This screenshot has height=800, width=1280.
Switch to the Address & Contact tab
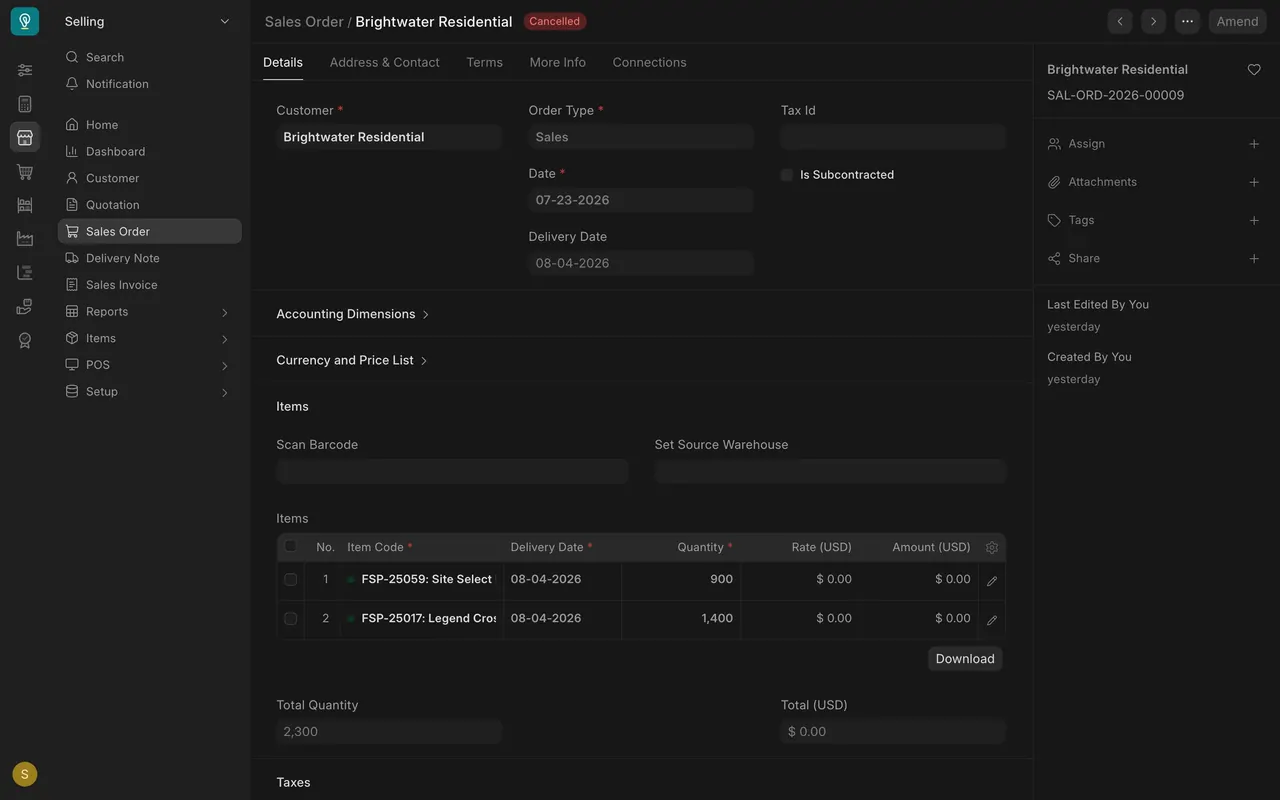click(x=384, y=62)
